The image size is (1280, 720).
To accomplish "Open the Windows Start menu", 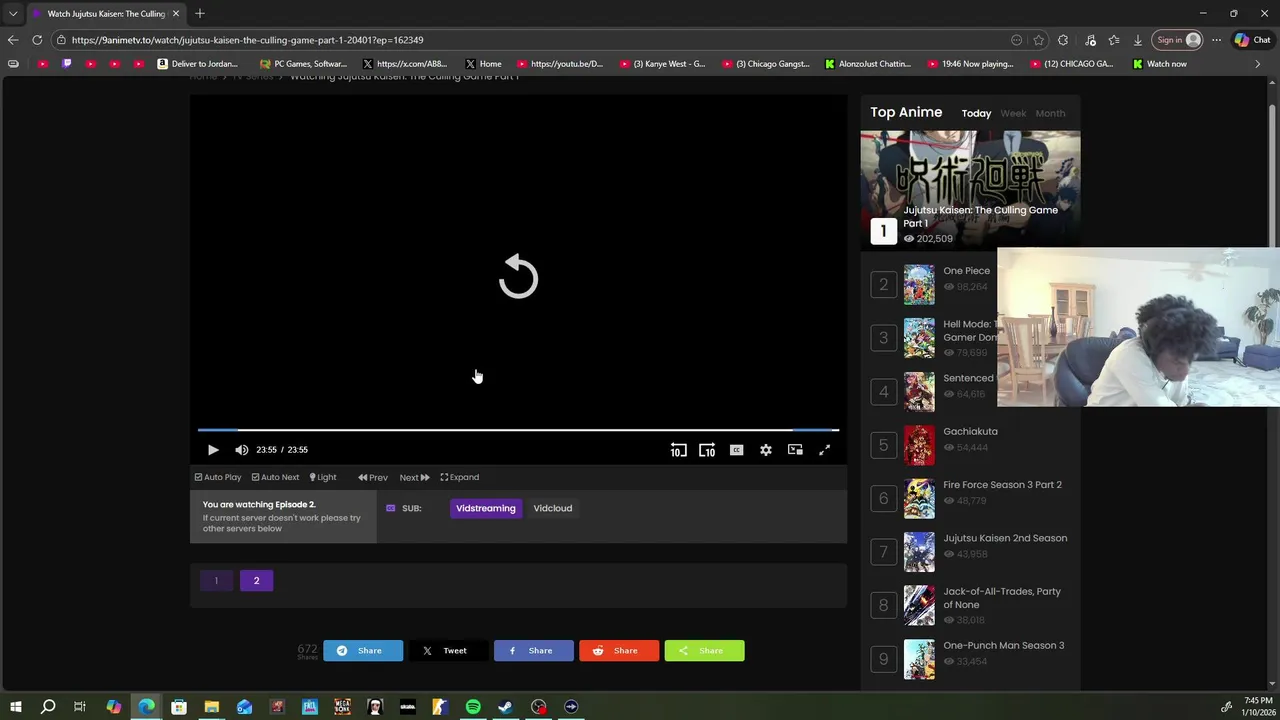I will coord(15,707).
